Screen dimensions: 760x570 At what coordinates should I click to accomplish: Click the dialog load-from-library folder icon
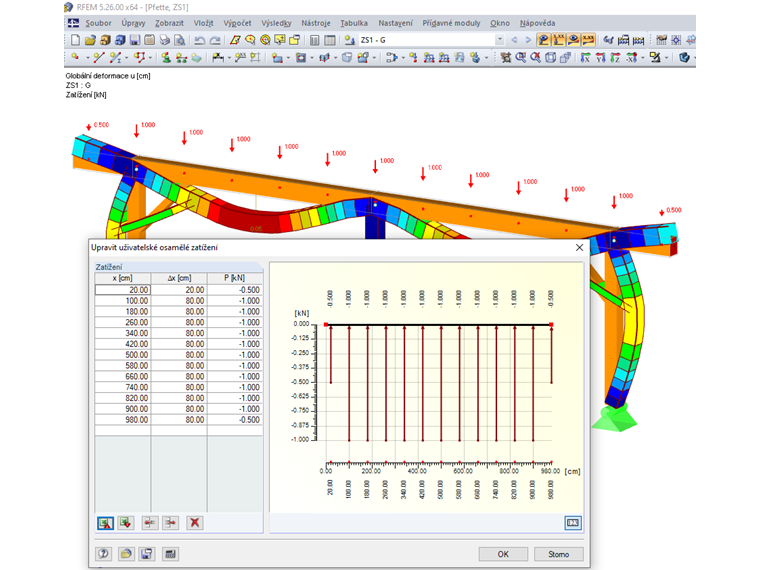[126, 554]
